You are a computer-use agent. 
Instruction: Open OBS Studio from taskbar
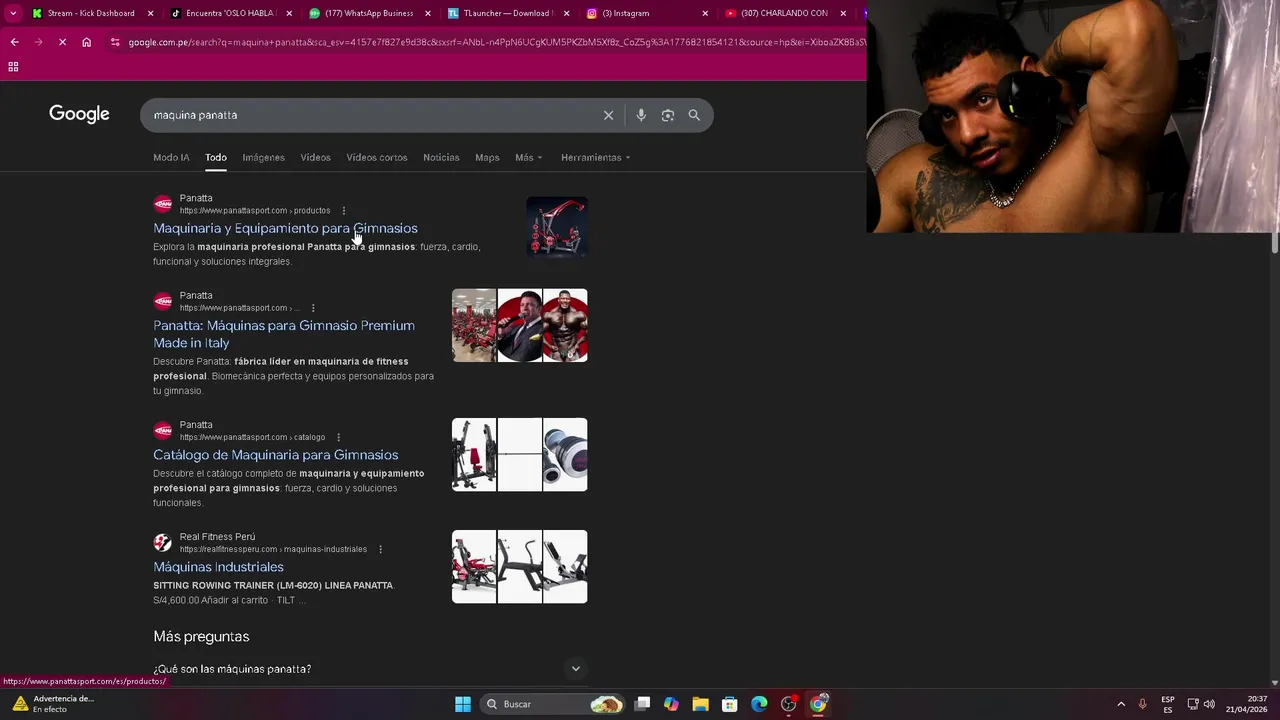coord(789,704)
